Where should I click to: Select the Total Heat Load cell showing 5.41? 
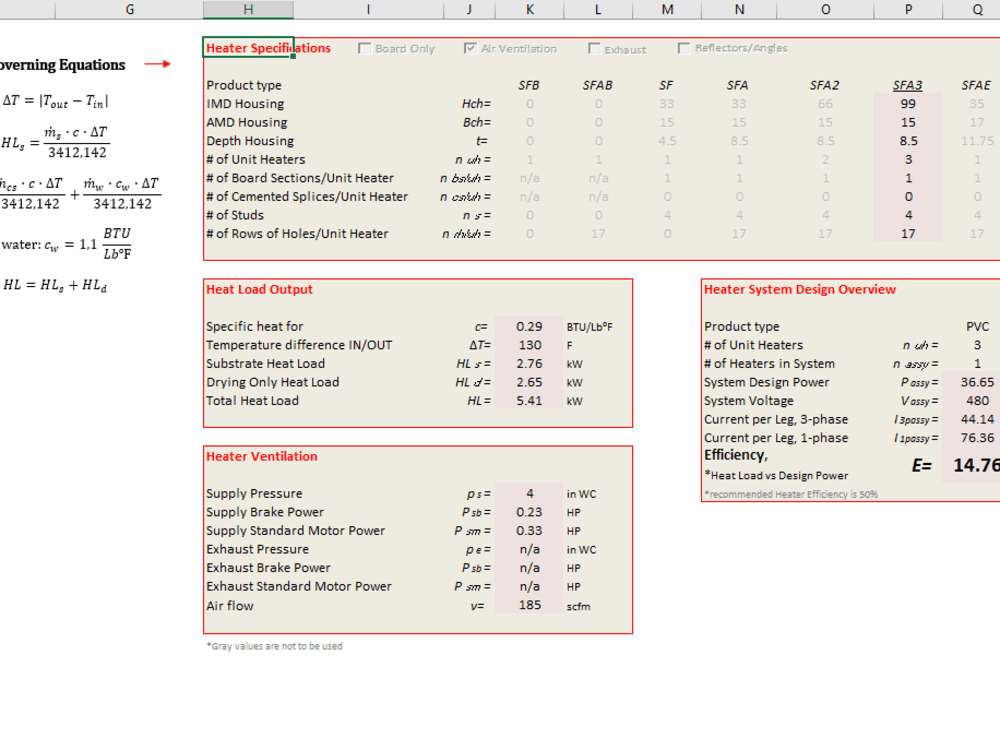pyautogui.click(x=529, y=400)
